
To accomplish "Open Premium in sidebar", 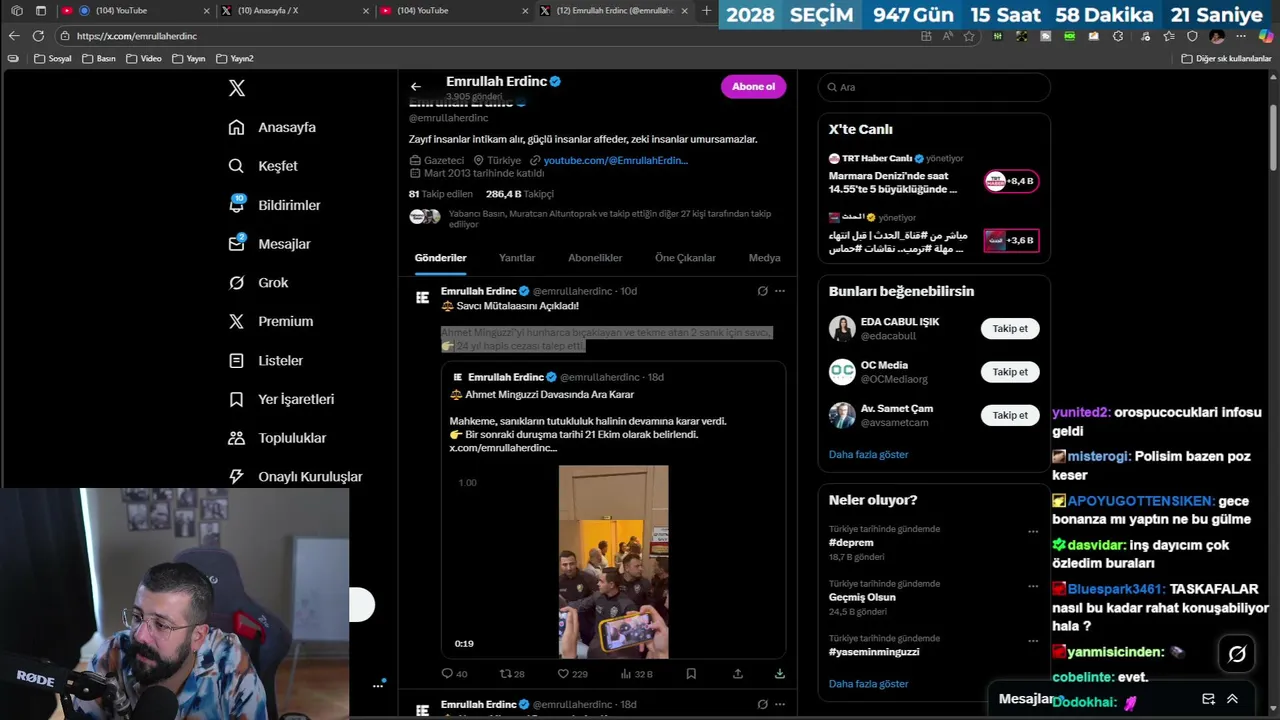I will tap(270, 321).
